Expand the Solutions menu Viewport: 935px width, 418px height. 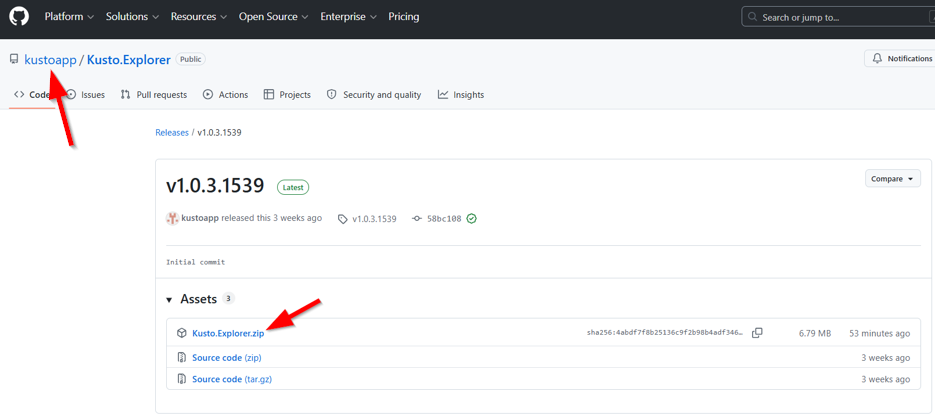[132, 17]
